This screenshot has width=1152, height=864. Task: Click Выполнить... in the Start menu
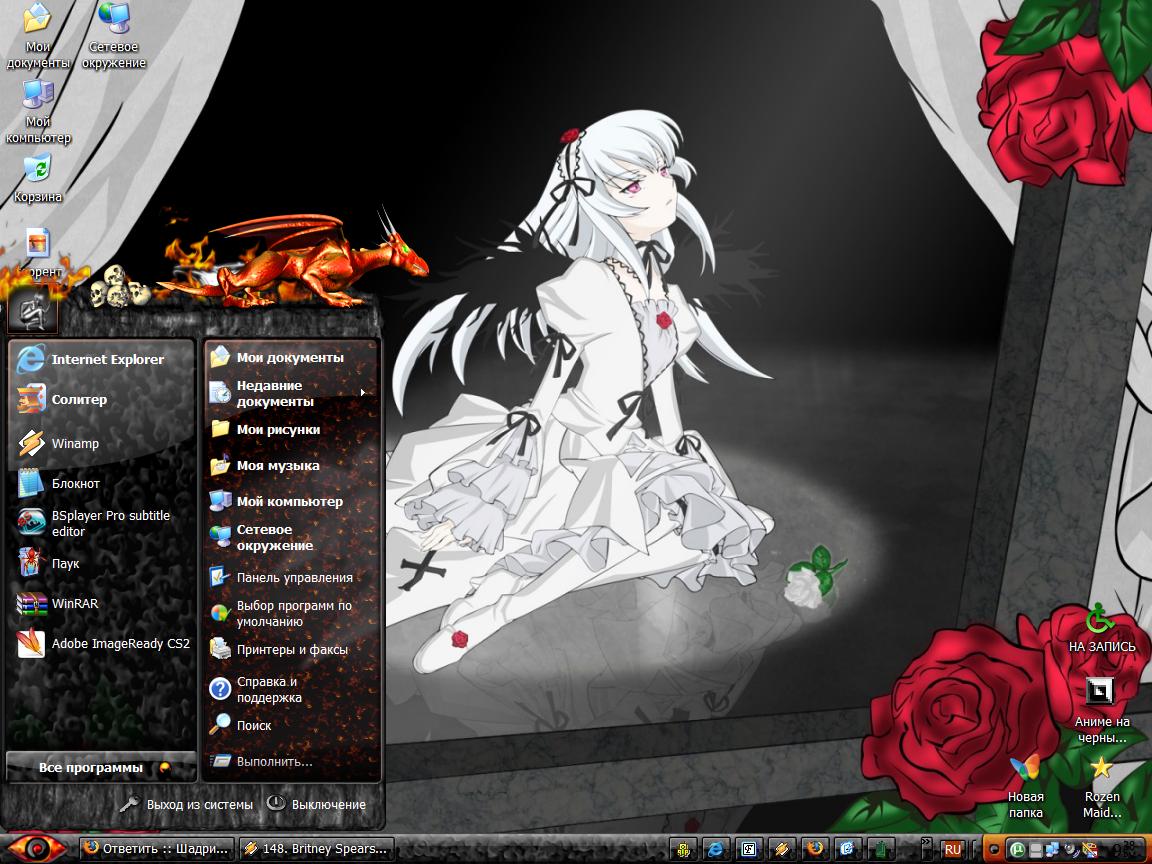click(x=292, y=762)
